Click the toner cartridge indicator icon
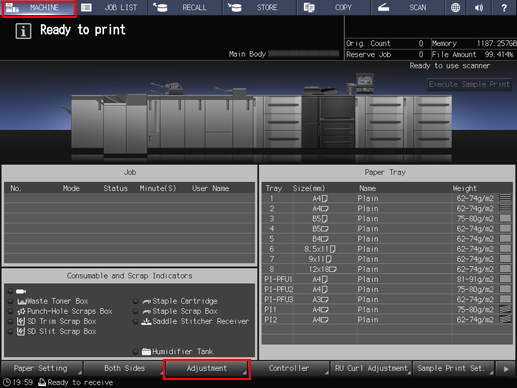This screenshot has width=517, height=388. (21, 291)
